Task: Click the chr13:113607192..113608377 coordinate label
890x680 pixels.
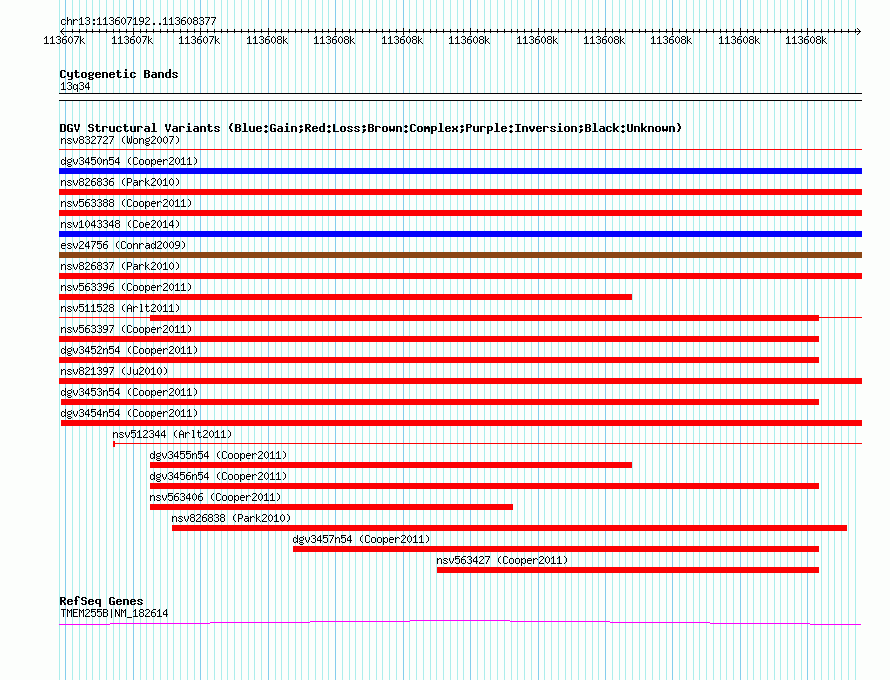Action: 138,21
